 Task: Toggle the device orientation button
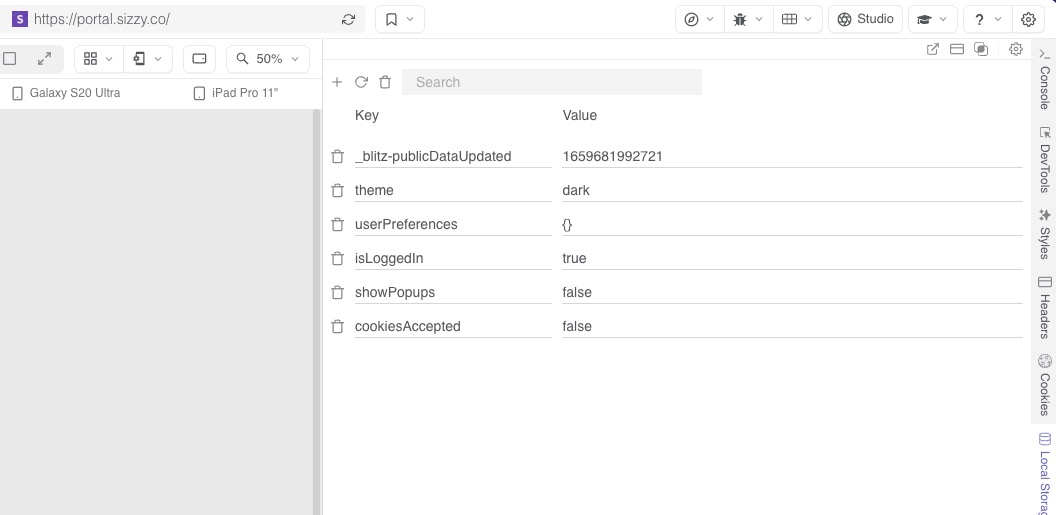(199, 59)
